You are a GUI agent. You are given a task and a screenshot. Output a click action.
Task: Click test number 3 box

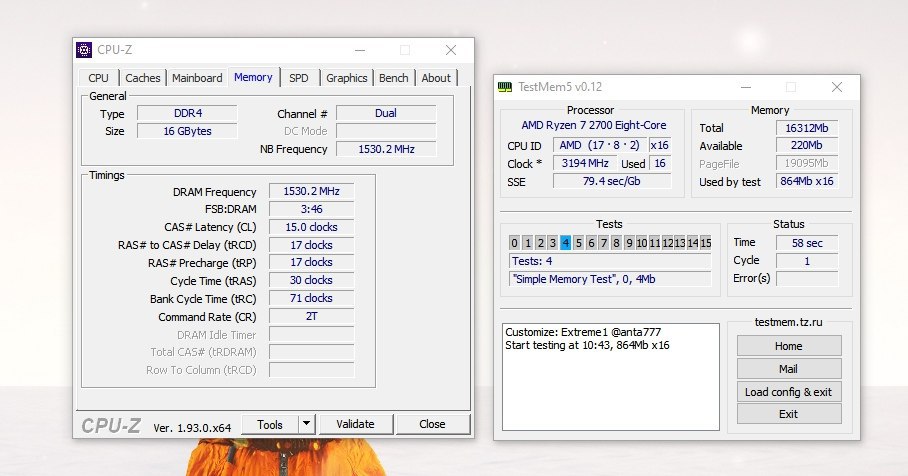pyautogui.click(x=553, y=243)
